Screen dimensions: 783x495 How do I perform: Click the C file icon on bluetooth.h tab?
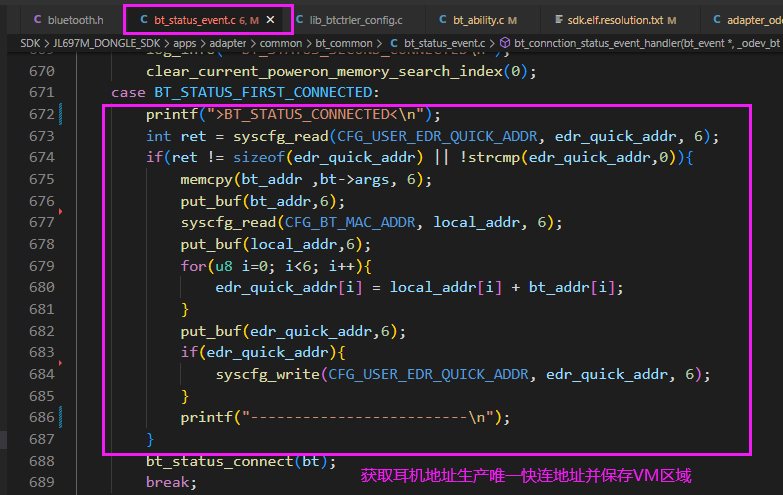tap(37, 19)
